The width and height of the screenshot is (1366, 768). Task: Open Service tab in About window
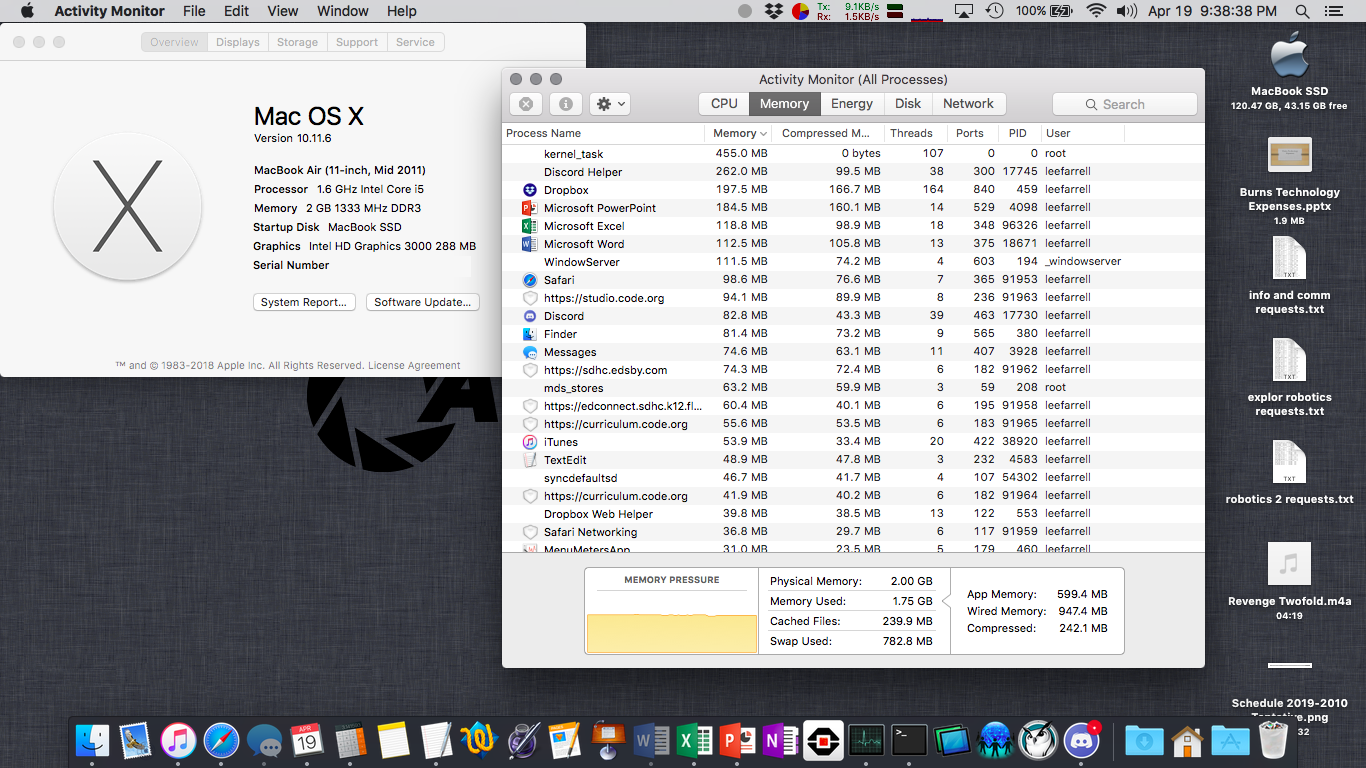click(415, 42)
